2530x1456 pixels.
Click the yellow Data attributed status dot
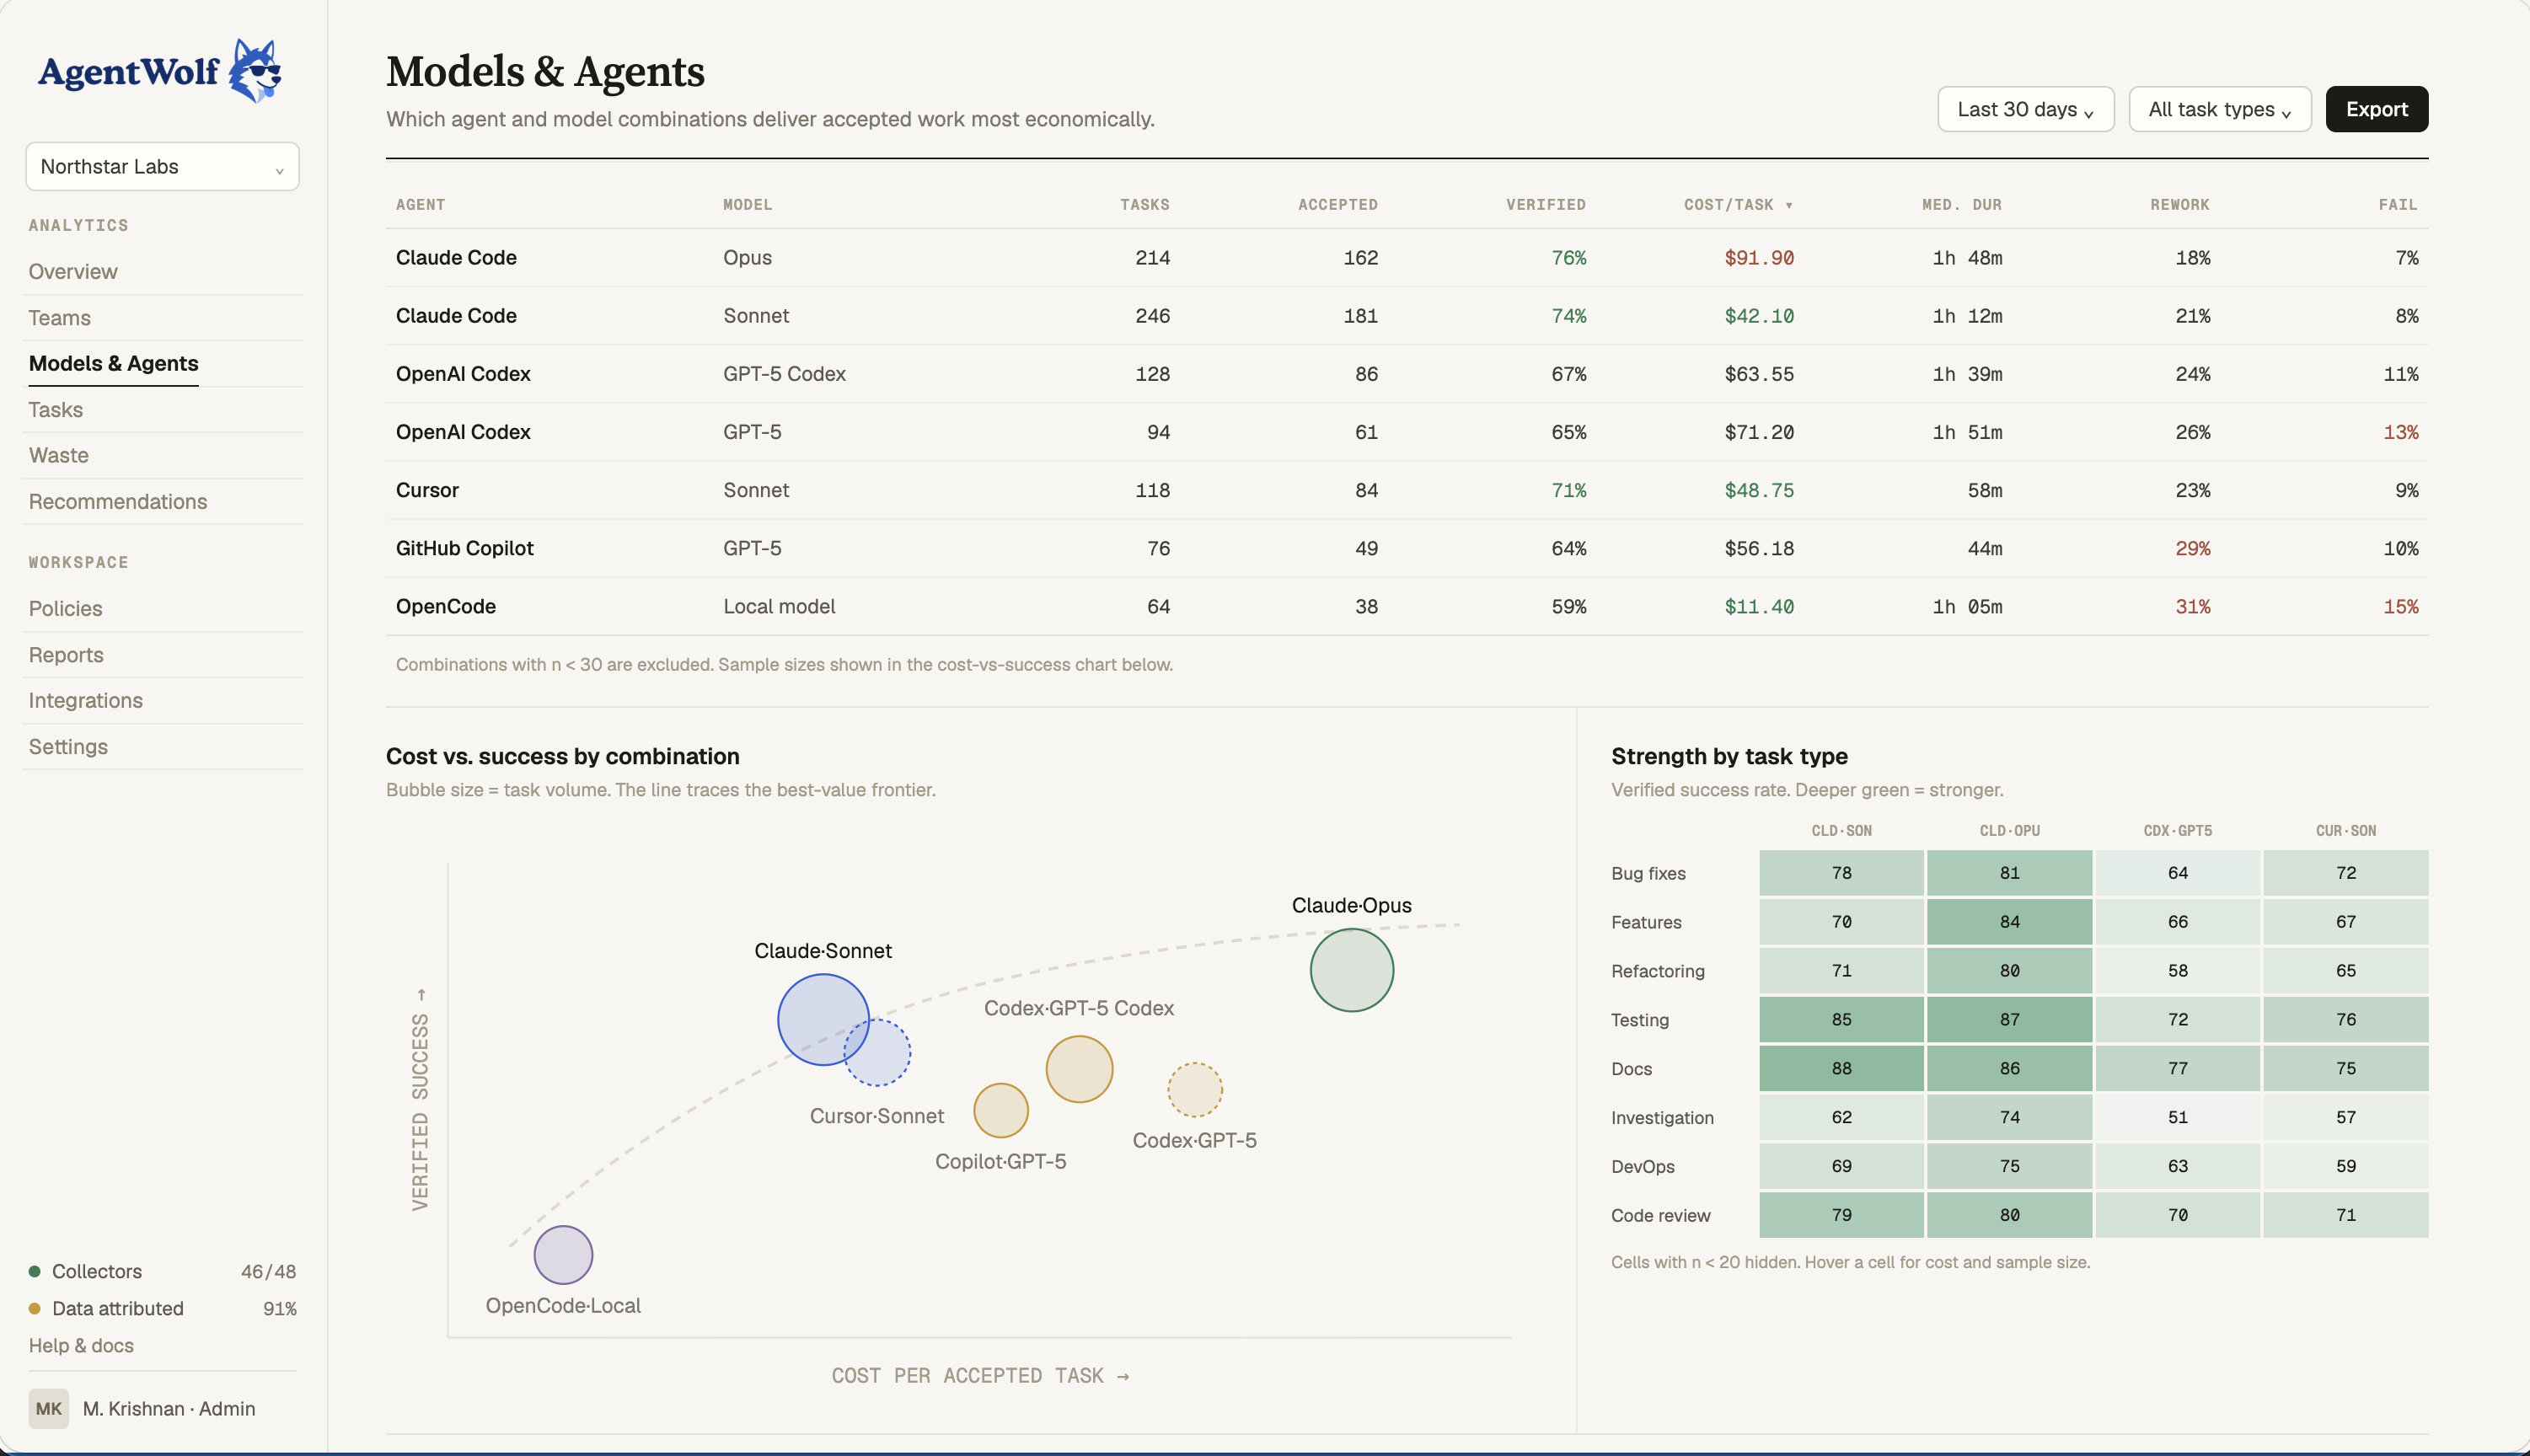click(35, 1308)
